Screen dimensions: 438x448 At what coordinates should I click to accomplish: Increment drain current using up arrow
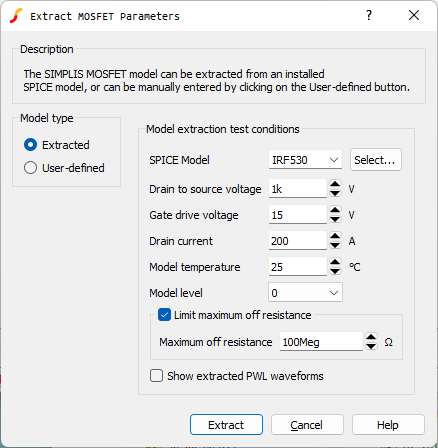(335, 236)
